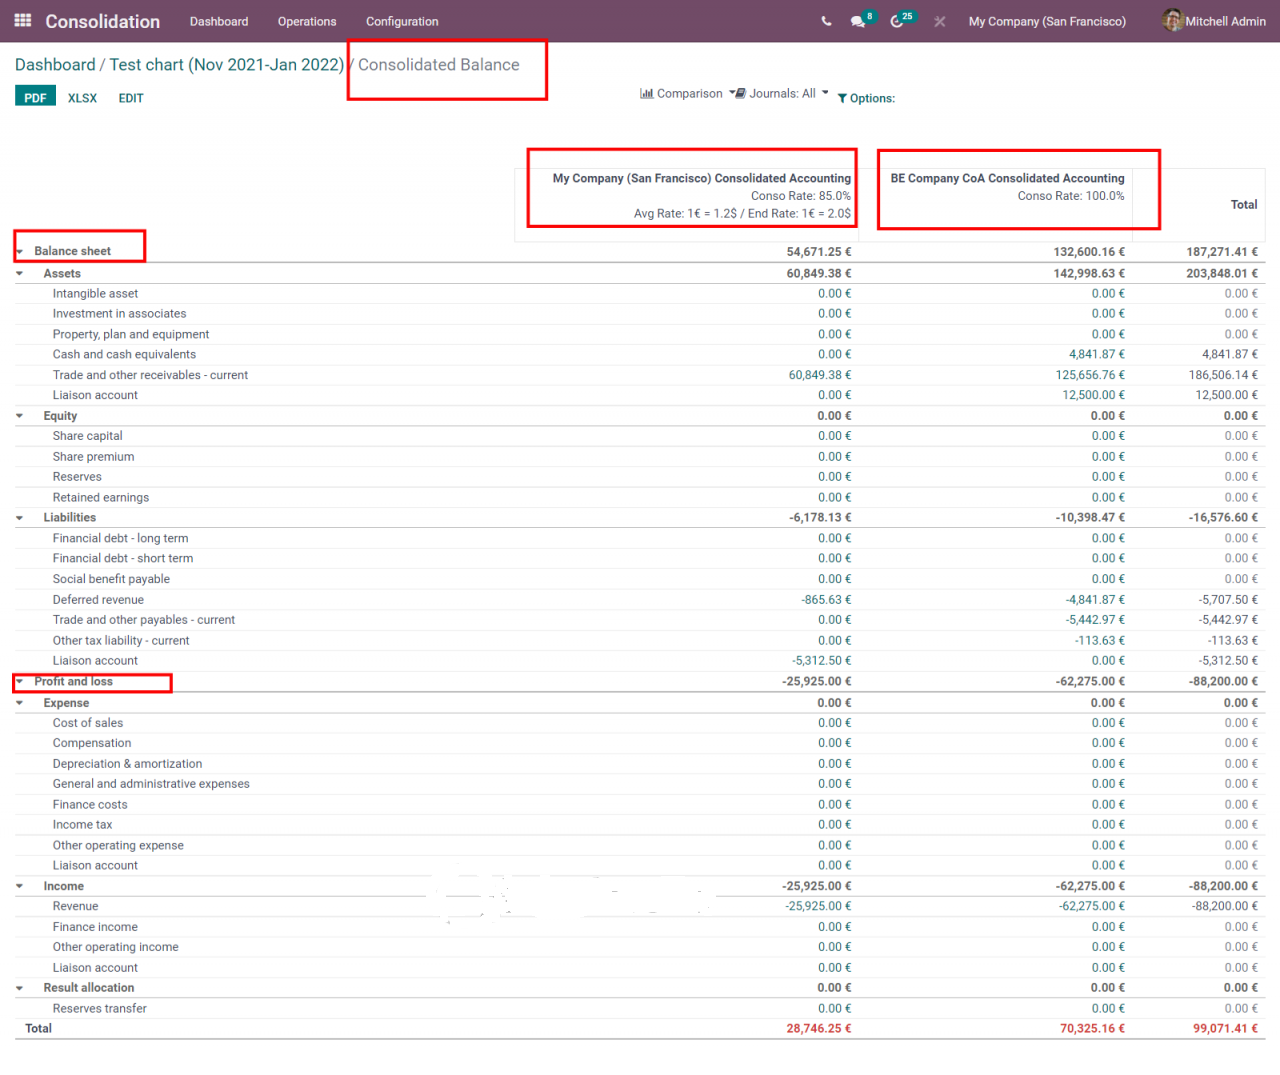Switch company via My Company (San Francisco)

tap(1047, 21)
